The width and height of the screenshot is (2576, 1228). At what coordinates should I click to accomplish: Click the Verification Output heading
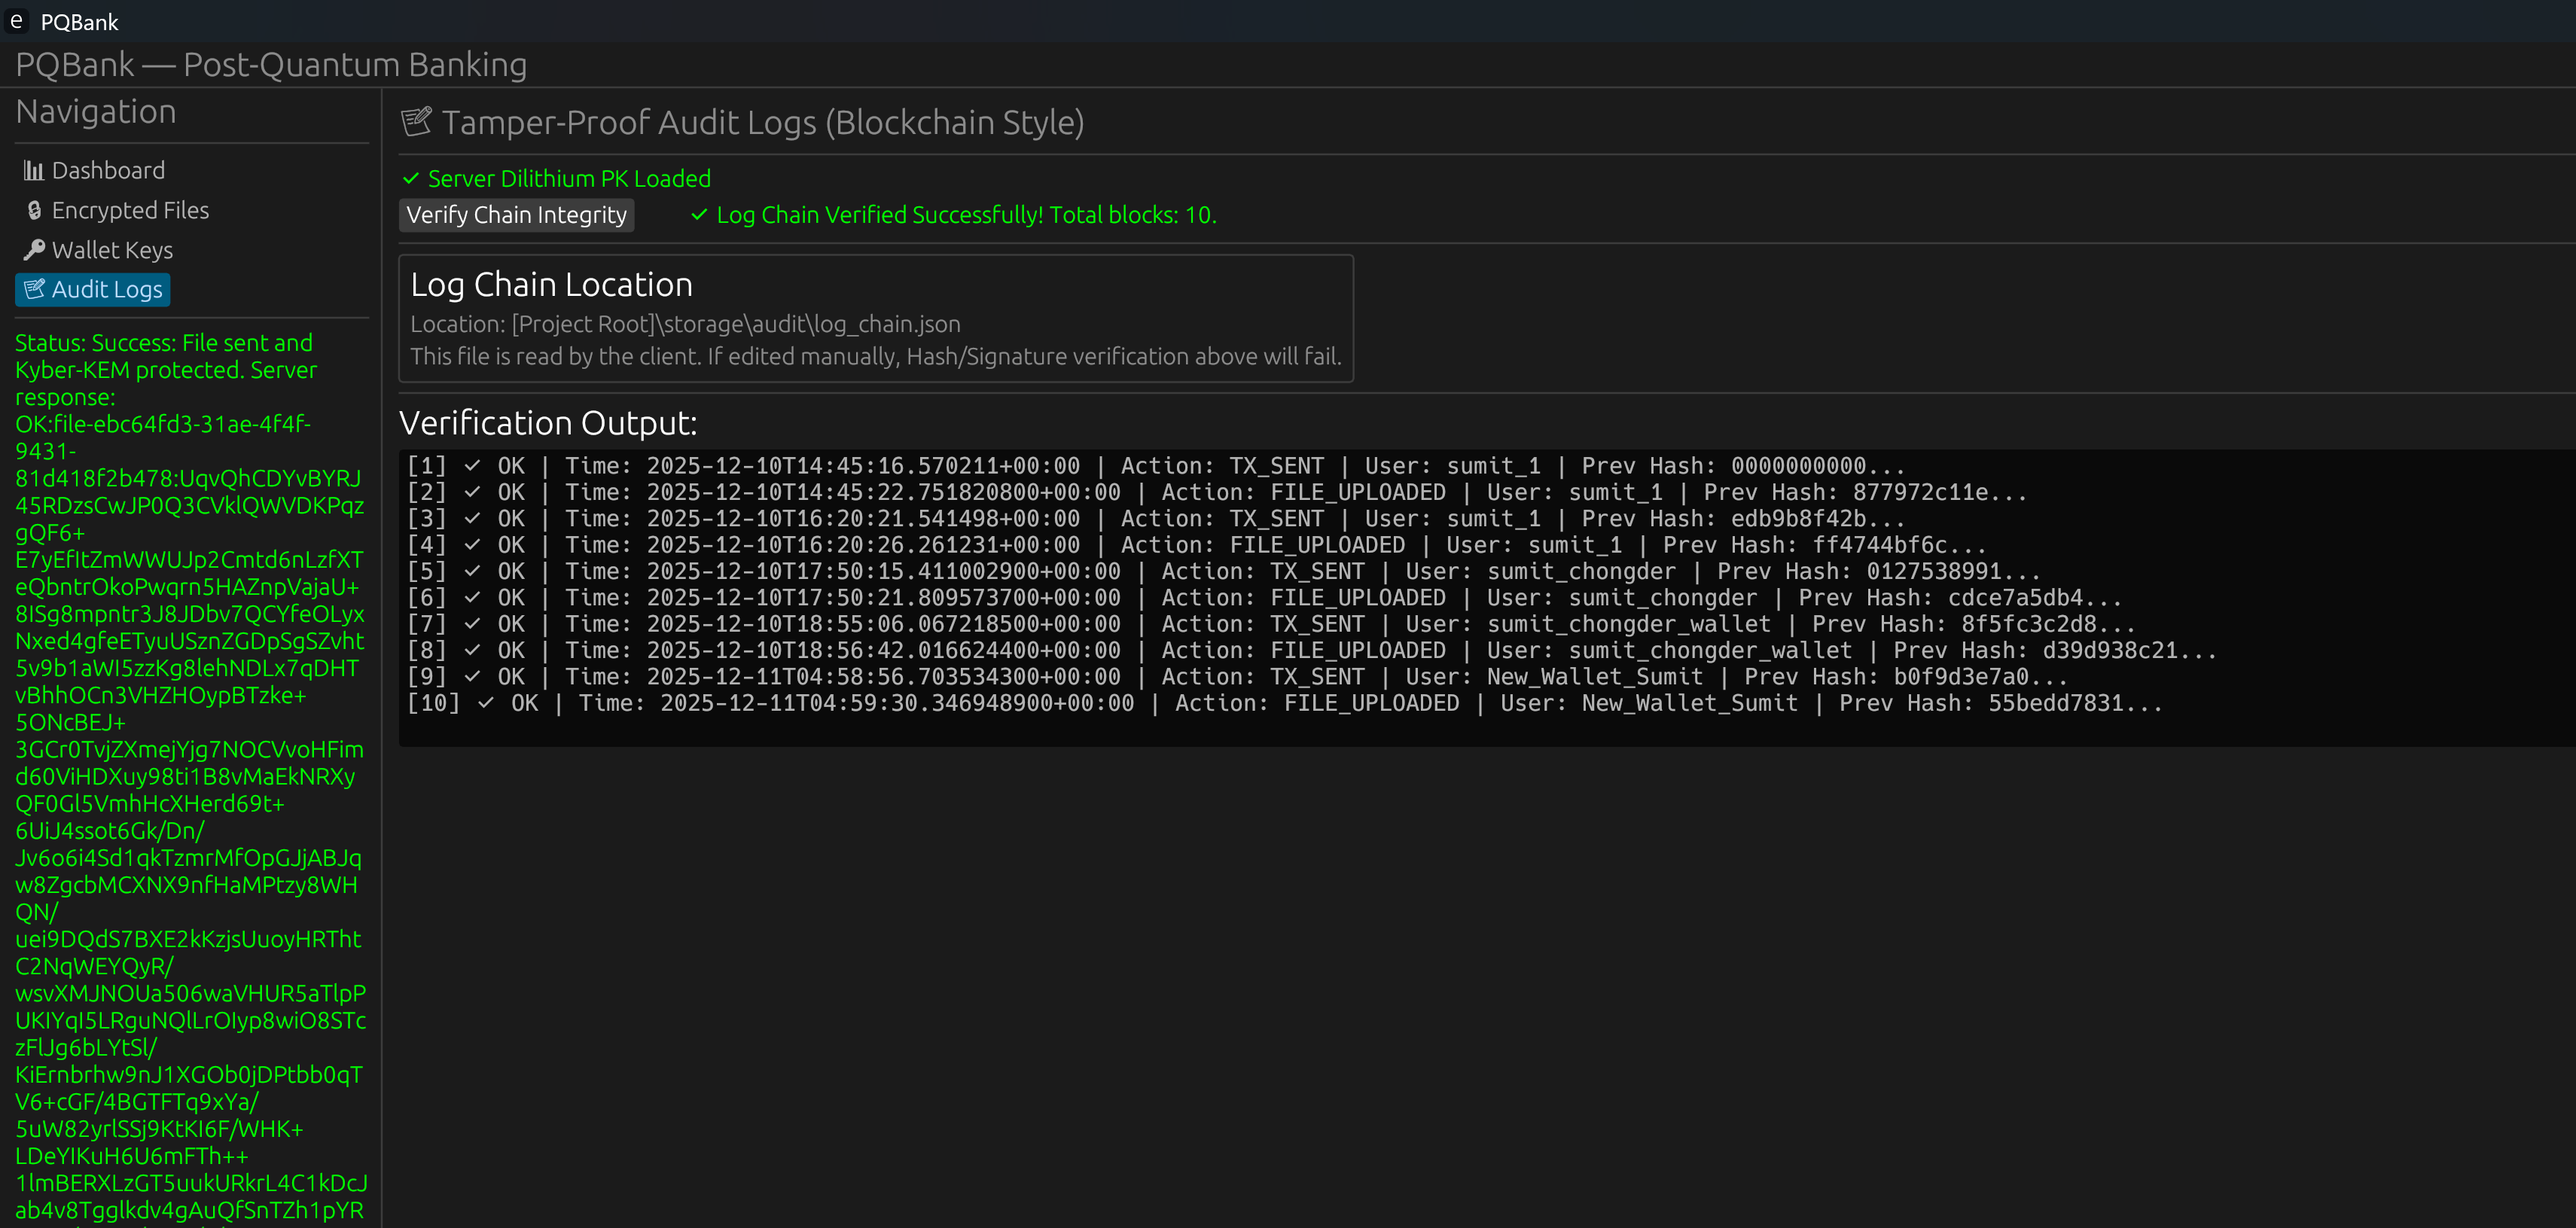[547, 423]
